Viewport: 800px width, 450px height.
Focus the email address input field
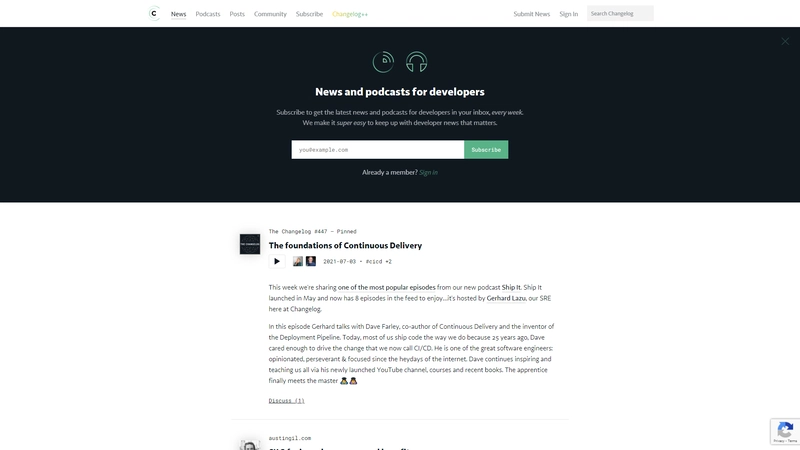click(378, 149)
